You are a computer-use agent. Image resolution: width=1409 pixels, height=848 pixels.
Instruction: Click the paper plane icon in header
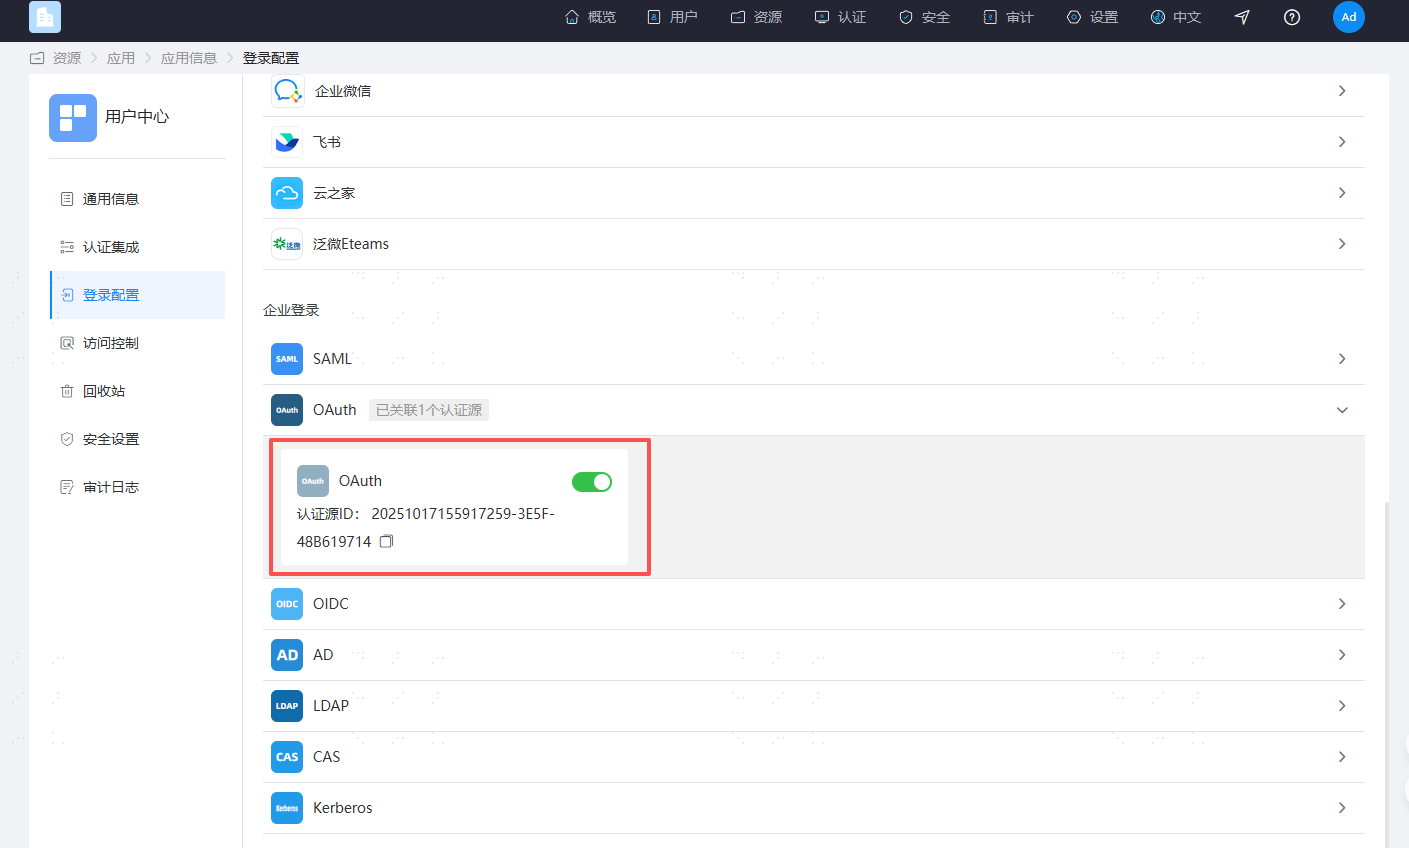click(x=1242, y=17)
